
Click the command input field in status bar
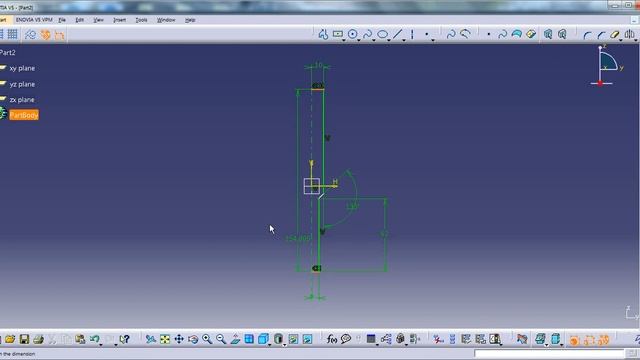(549, 353)
